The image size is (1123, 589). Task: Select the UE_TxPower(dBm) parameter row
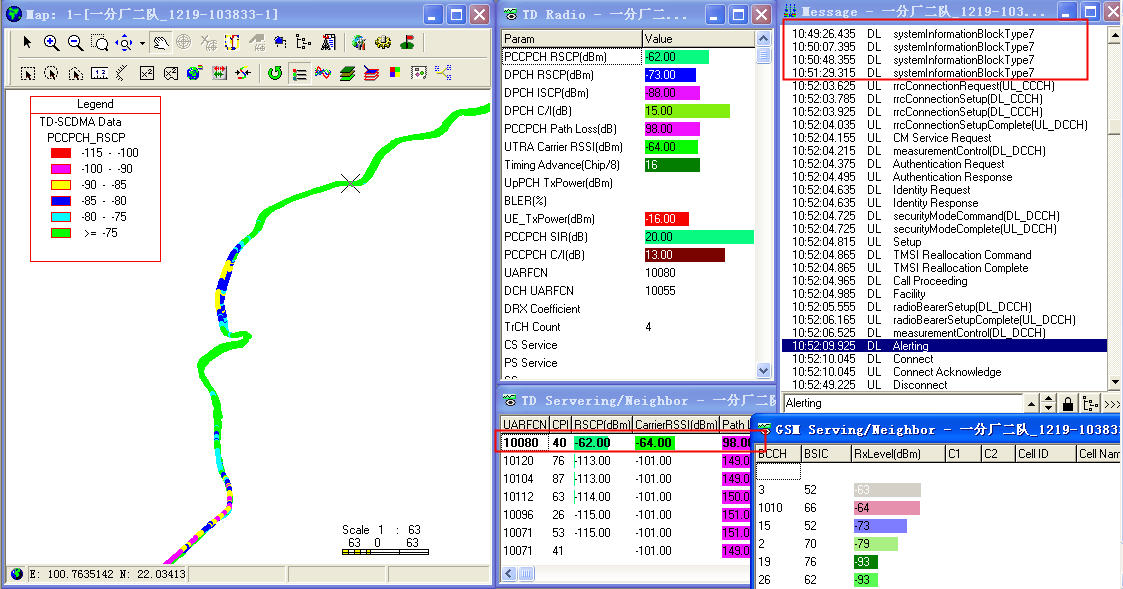[x=627, y=219]
